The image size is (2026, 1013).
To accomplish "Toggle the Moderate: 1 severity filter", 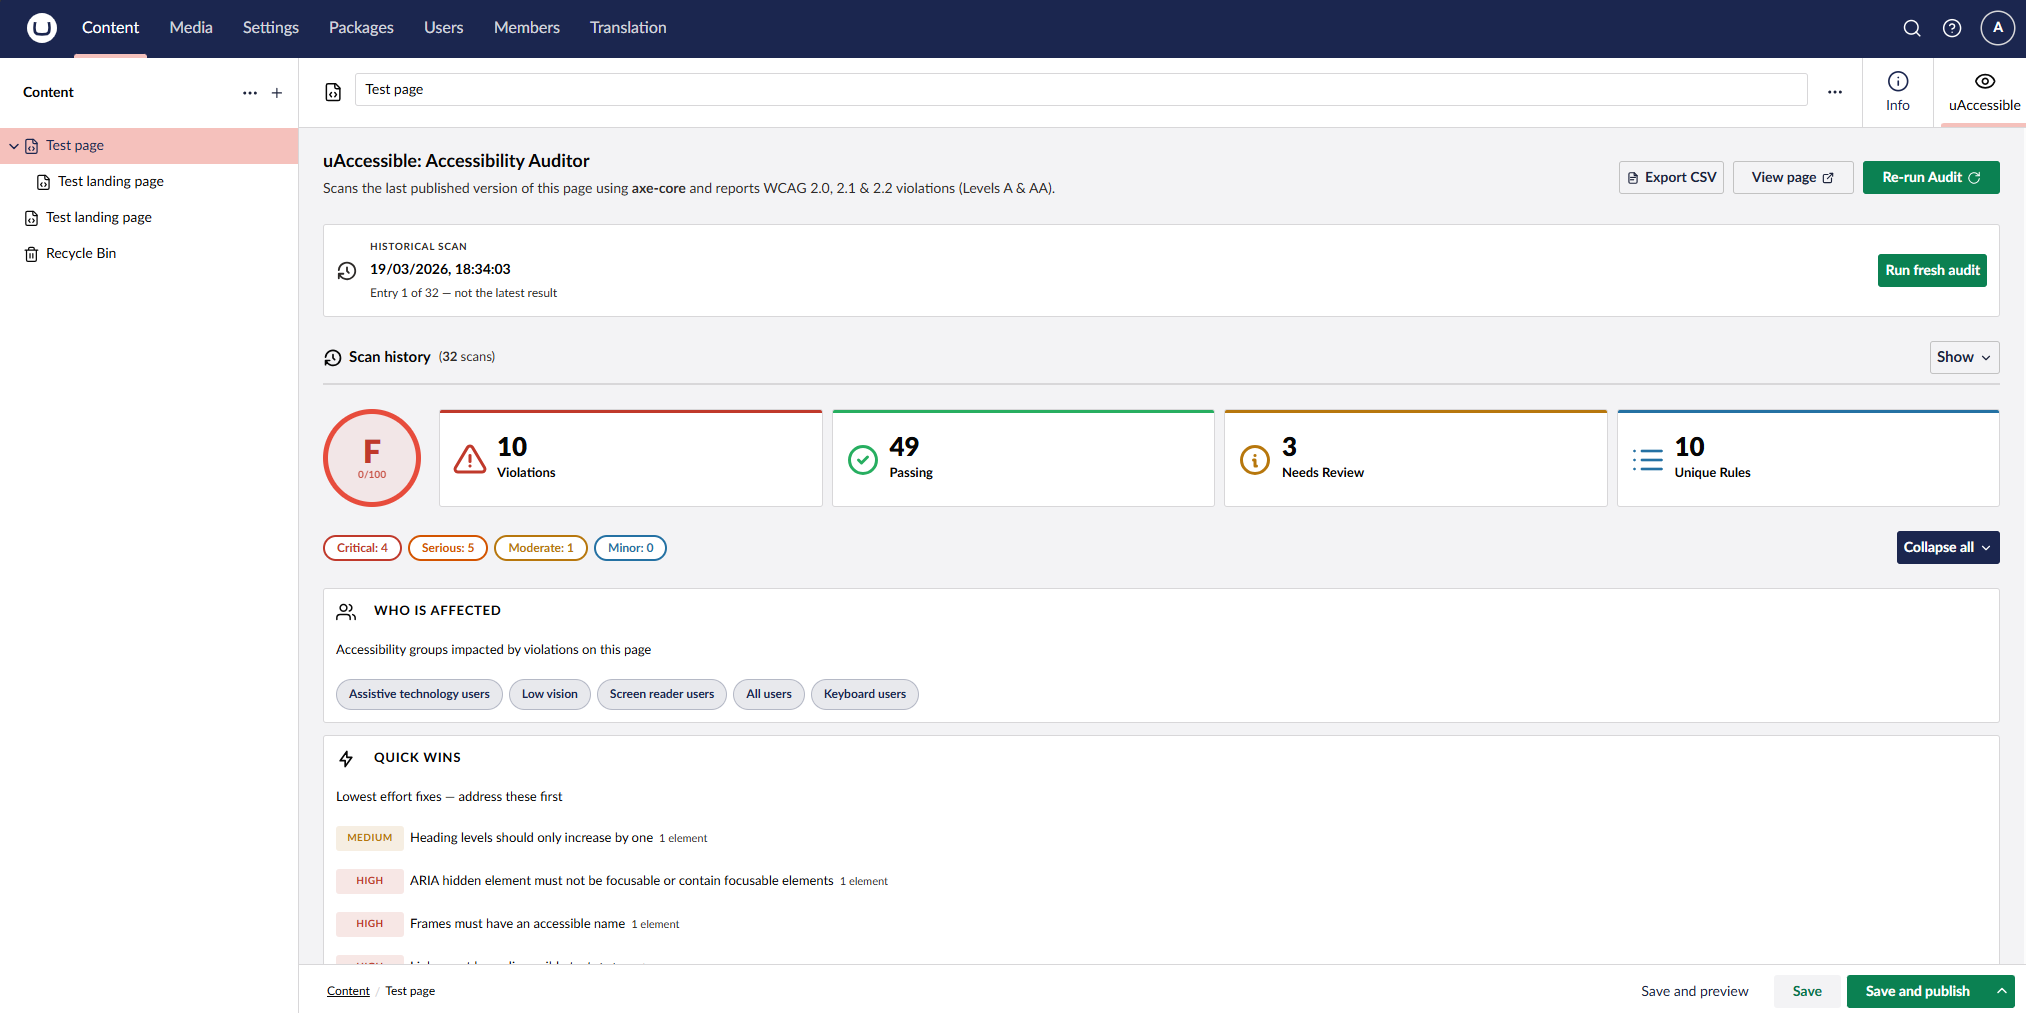I will point(540,548).
